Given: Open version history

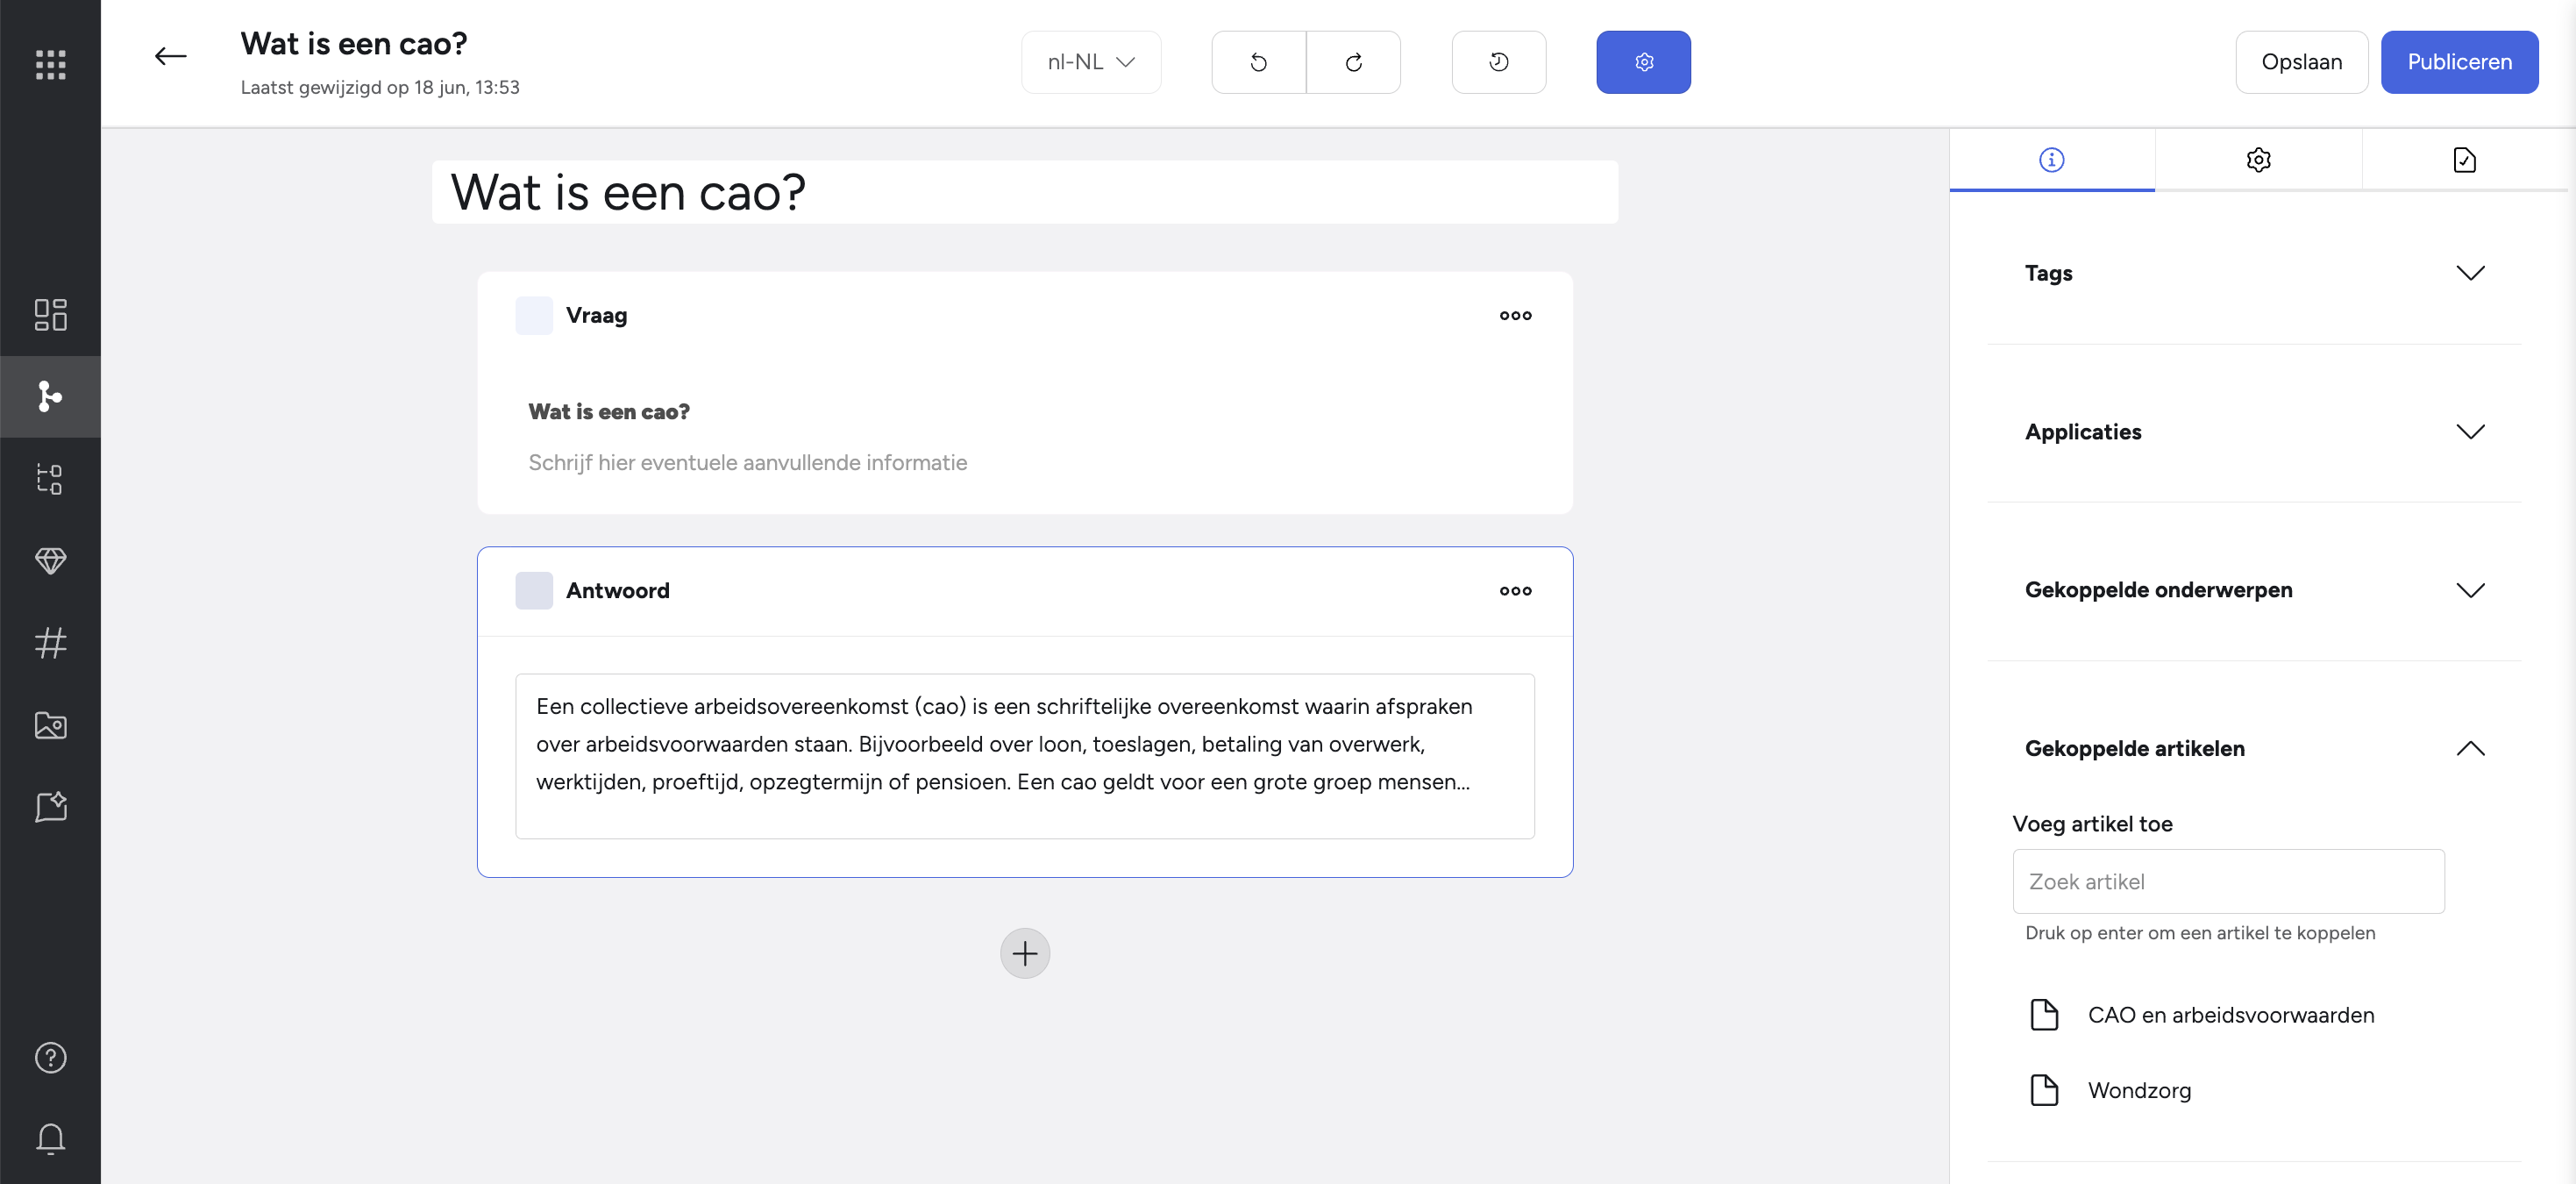Looking at the screenshot, I should coord(1498,62).
